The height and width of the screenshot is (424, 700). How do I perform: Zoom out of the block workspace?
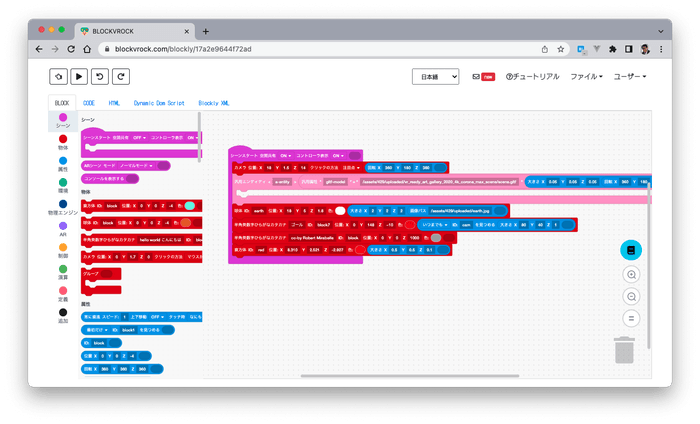pos(629,296)
